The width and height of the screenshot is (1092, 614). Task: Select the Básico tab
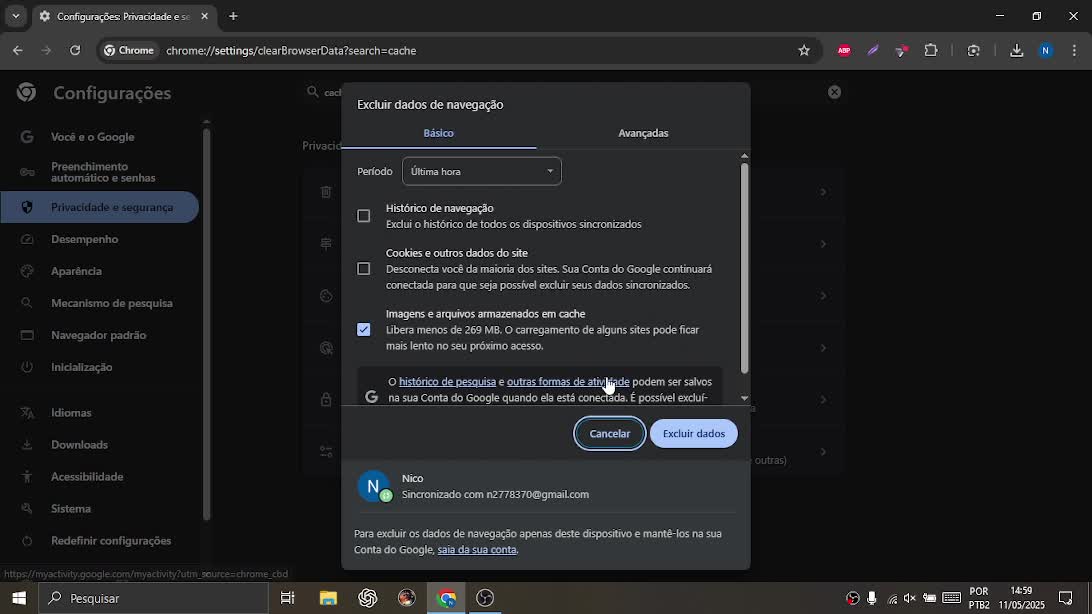[x=438, y=133]
